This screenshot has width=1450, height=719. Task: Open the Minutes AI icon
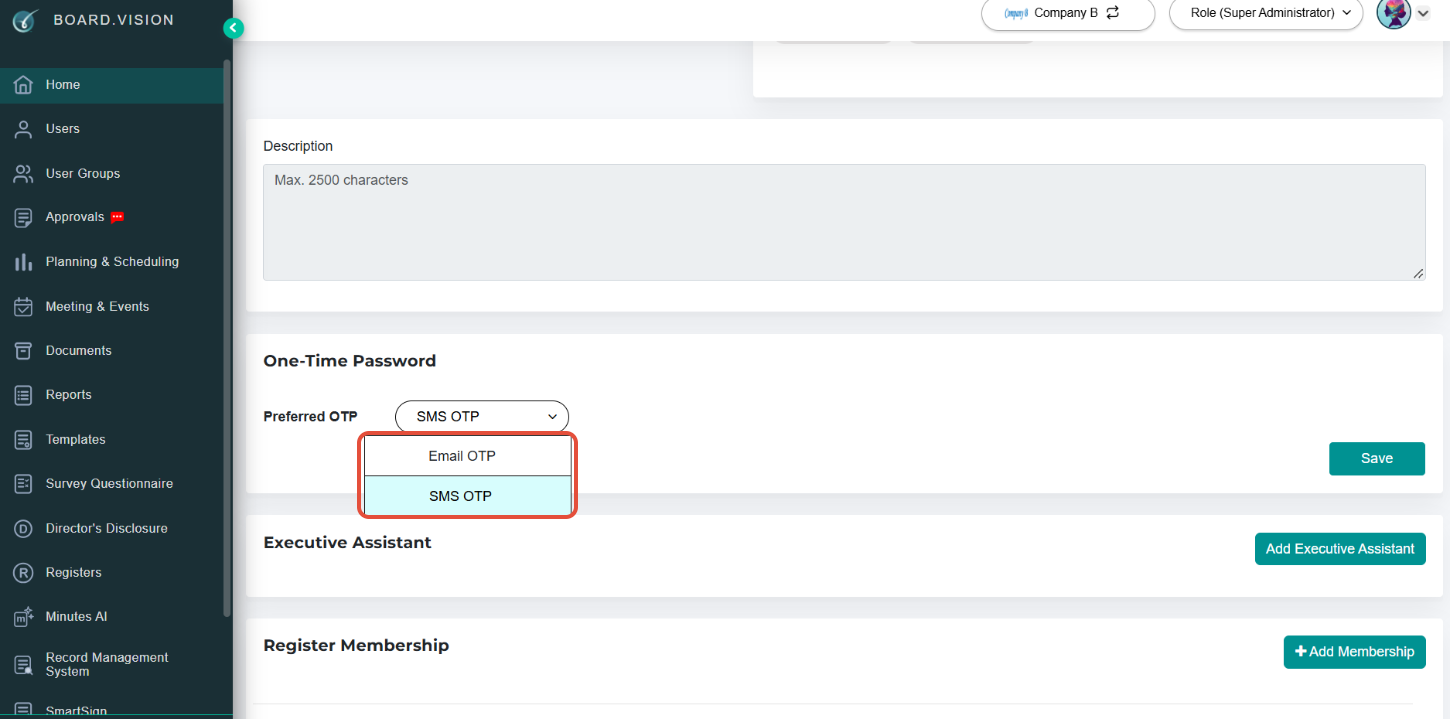23,617
